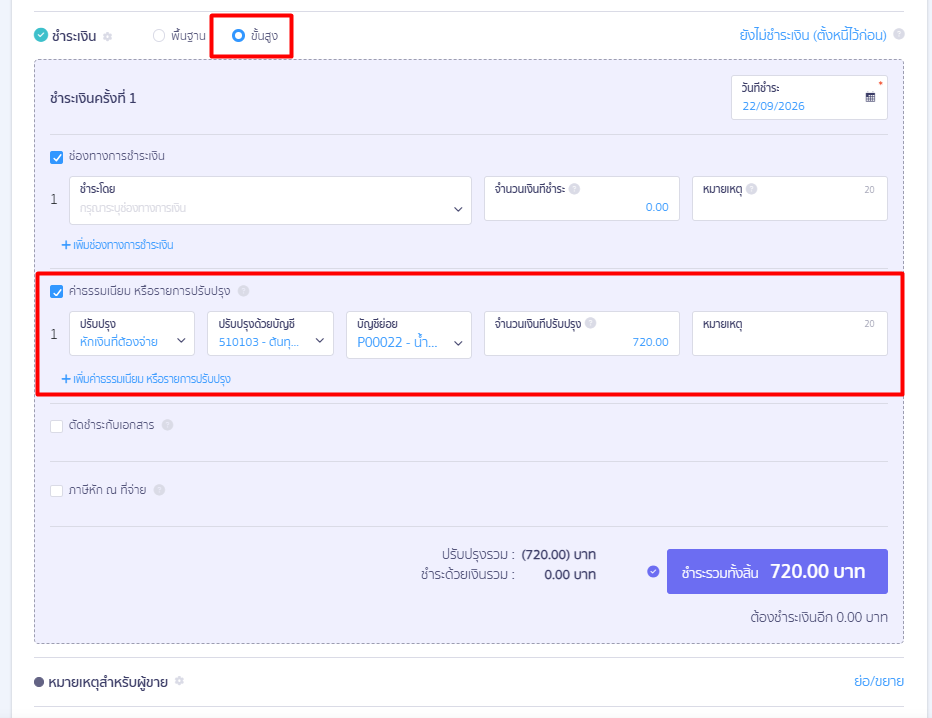Select the พื้นฐาน radio option
This screenshot has height=718, width=932.
(x=159, y=36)
